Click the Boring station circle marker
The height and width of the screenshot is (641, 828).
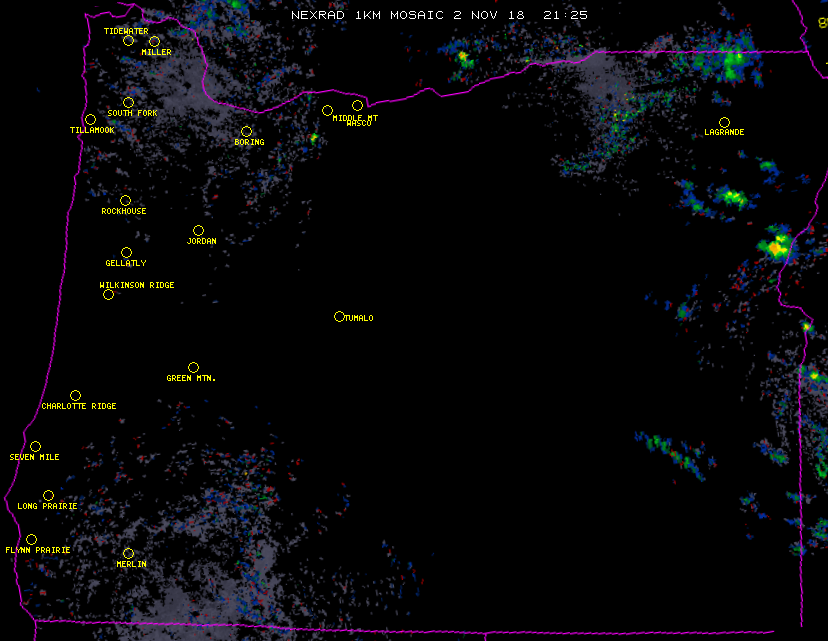coord(246,131)
